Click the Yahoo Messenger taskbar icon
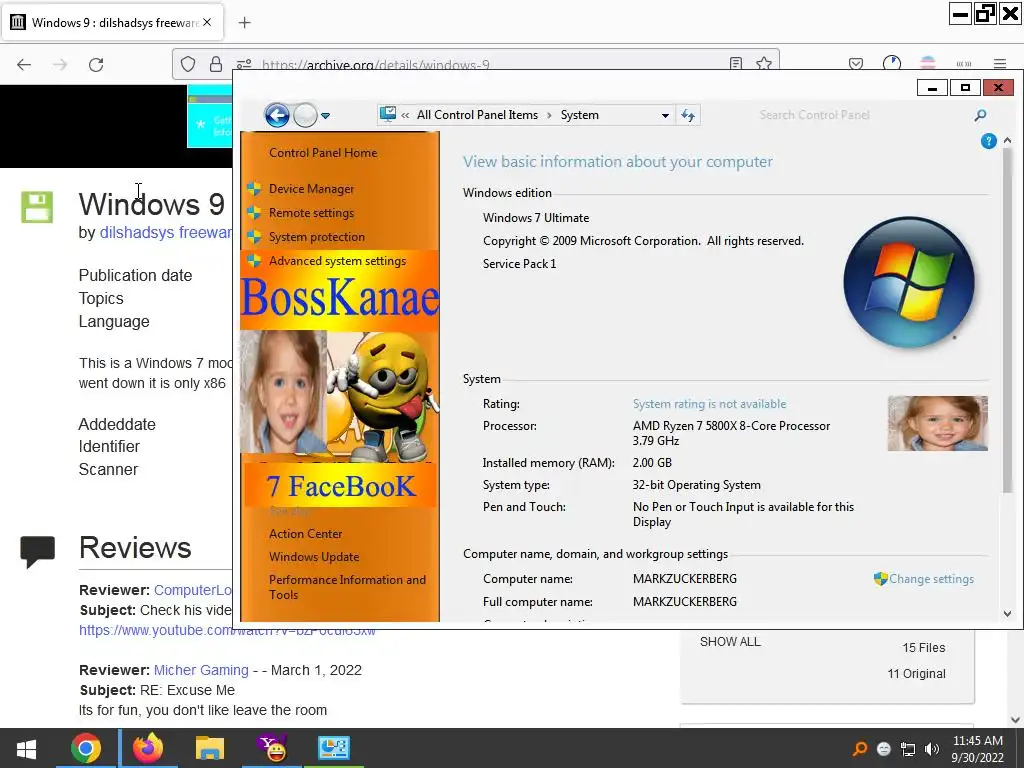This screenshot has height=768, width=1024. (272, 748)
